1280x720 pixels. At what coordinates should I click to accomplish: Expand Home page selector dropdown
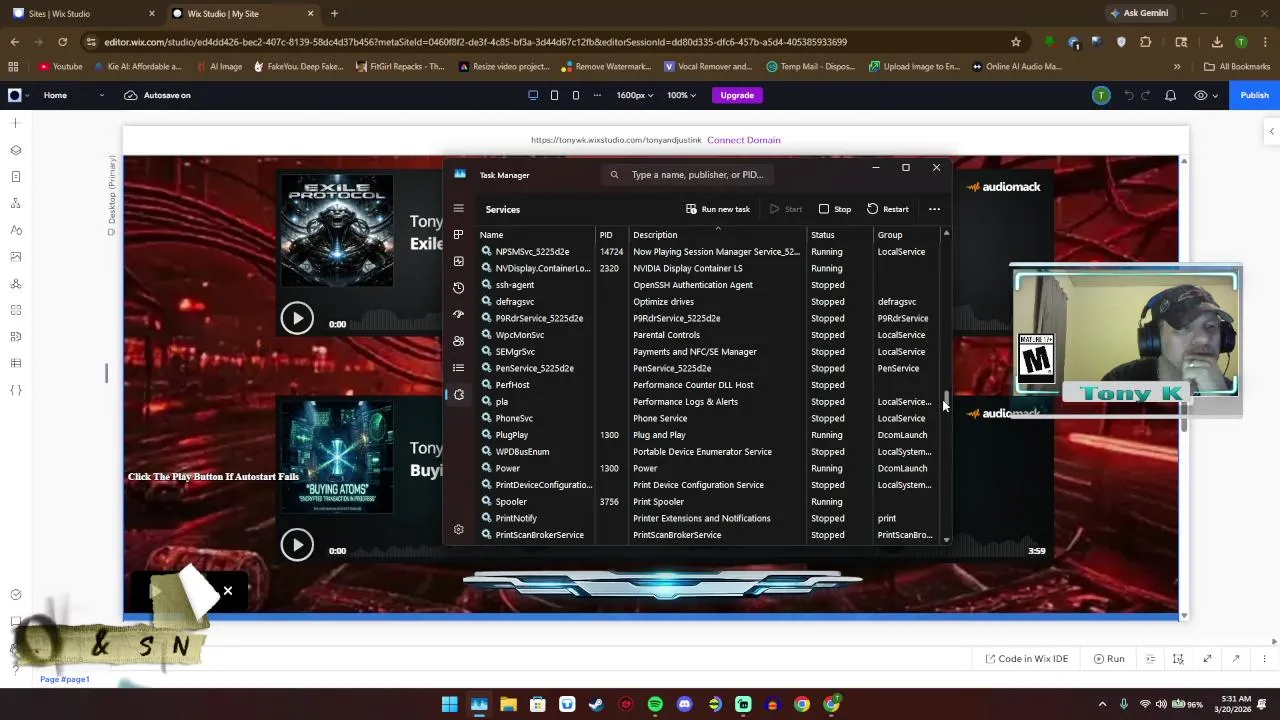tap(101, 95)
